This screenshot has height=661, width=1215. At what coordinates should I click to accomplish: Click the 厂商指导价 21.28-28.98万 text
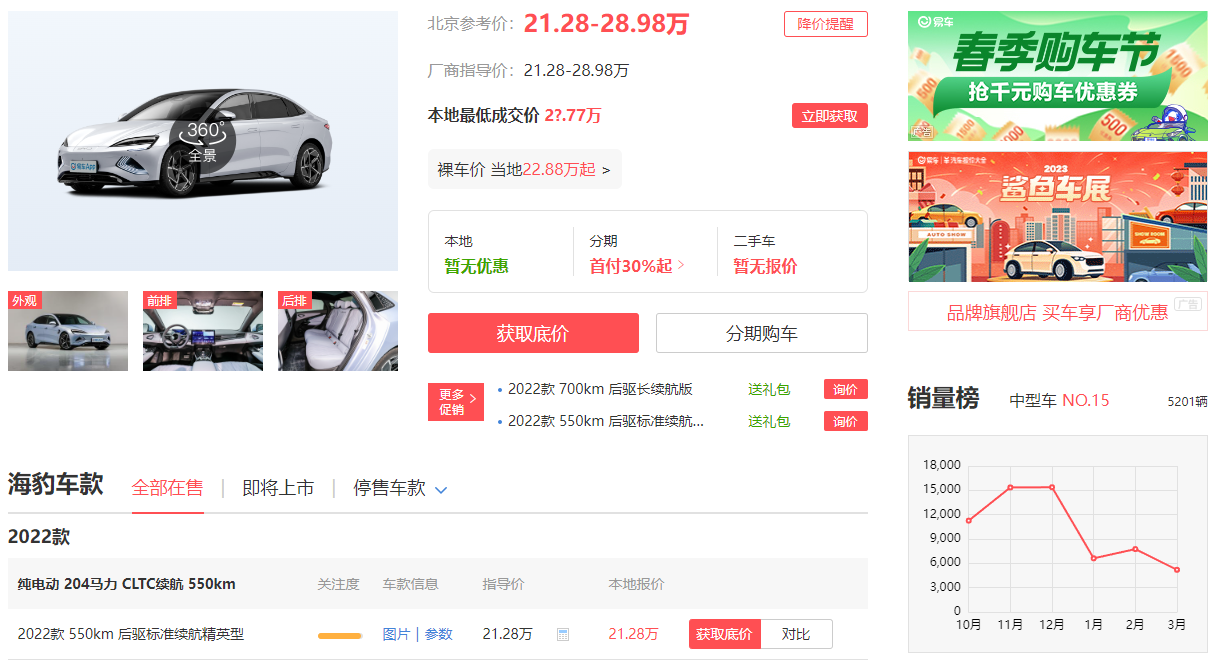(x=528, y=70)
